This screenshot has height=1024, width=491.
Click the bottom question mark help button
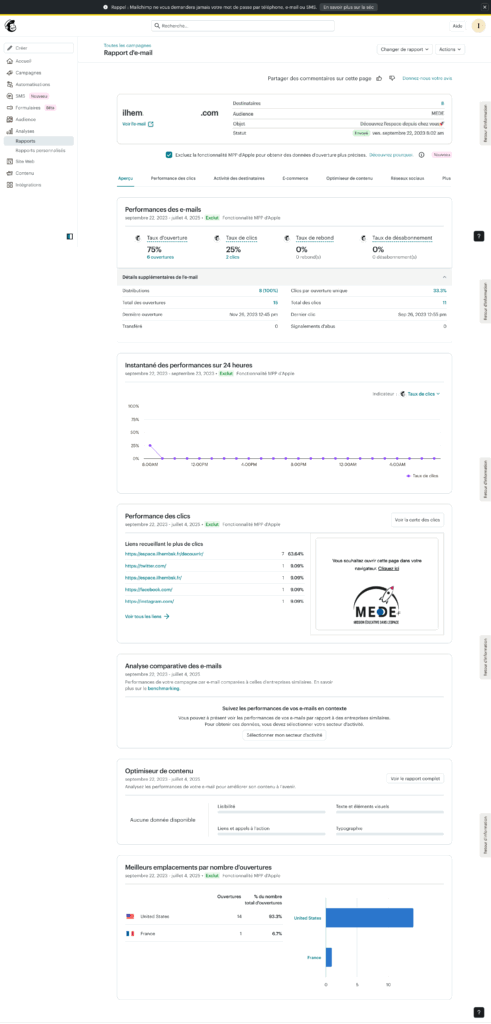pyautogui.click(x=479, y=1012)
